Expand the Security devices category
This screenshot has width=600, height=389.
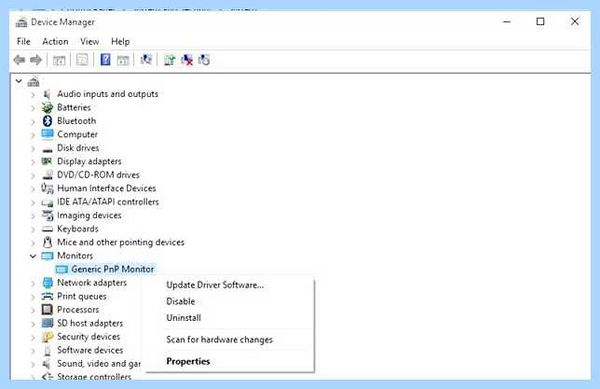(33, 337)
